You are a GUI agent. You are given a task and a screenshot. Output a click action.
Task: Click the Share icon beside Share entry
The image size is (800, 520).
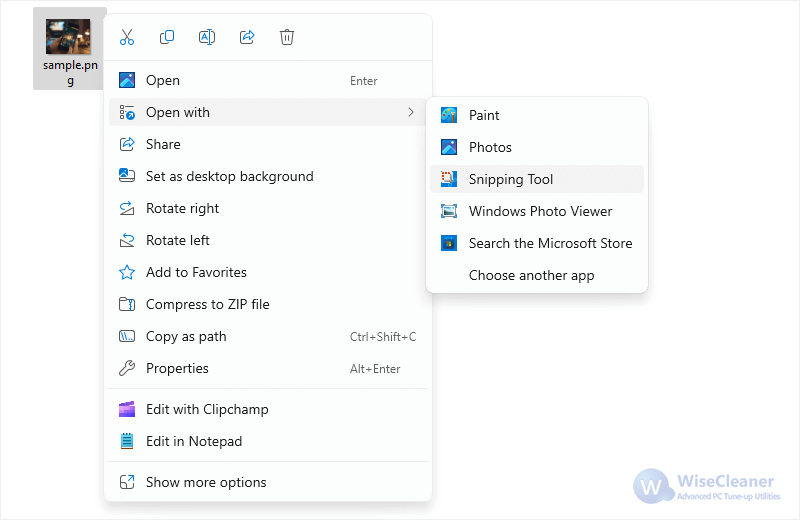[127, 144]
